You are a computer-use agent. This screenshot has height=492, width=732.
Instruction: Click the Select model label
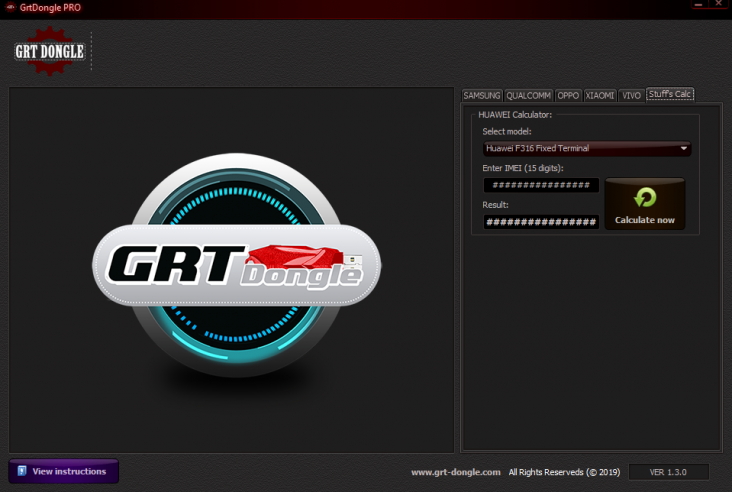point(507,132)
